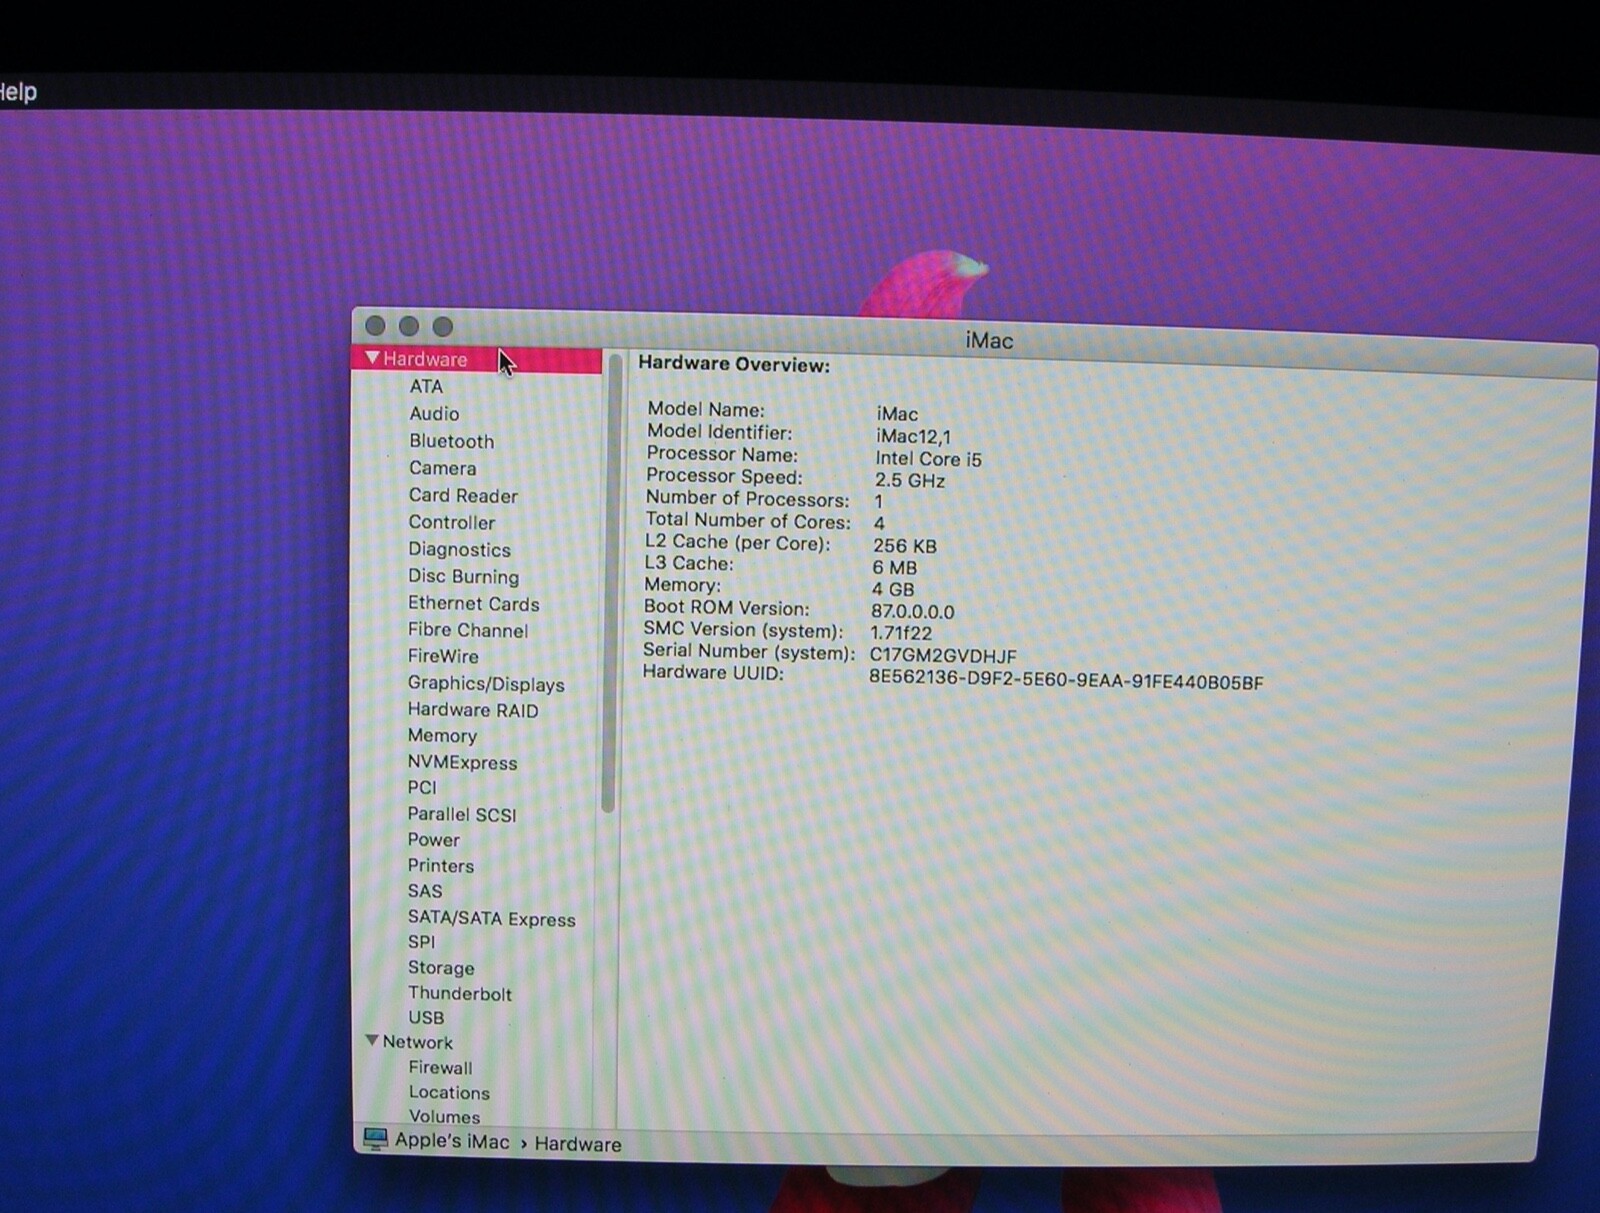This screenshot has height=1213, width=1600.
Task: Click the sidebar vertical scrollbar
Action: pyautogui.click(x=610, y=585)
